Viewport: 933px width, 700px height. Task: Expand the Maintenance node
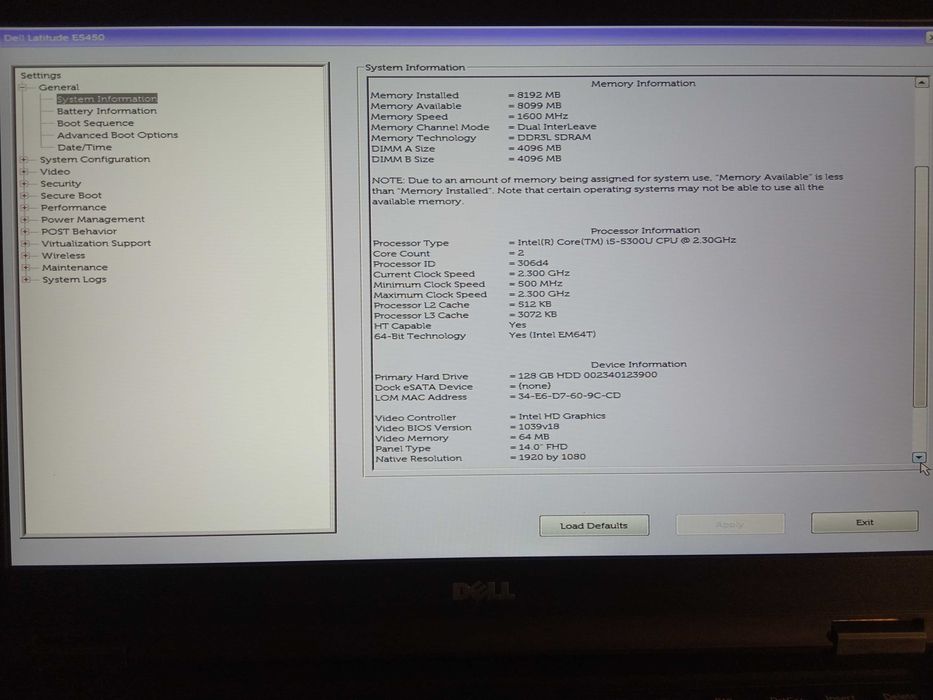[26, 267]
